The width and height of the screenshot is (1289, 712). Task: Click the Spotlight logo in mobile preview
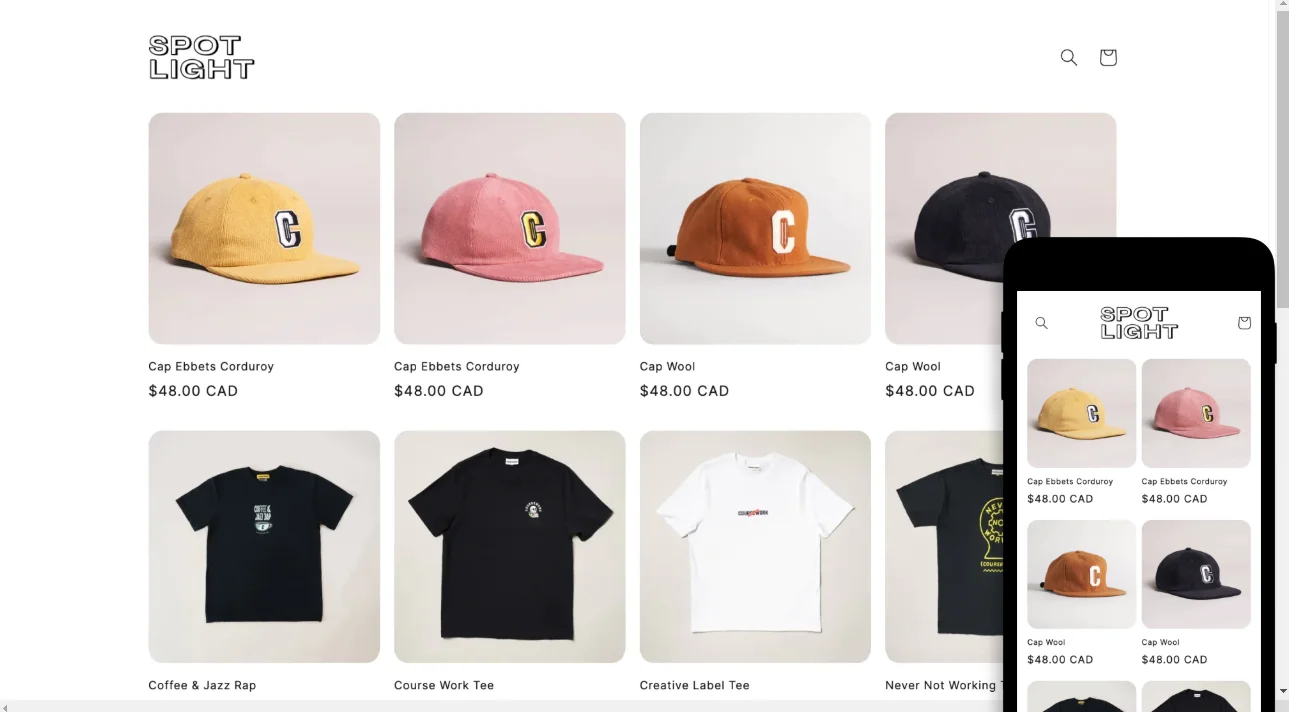click(x=1139, y=323)
